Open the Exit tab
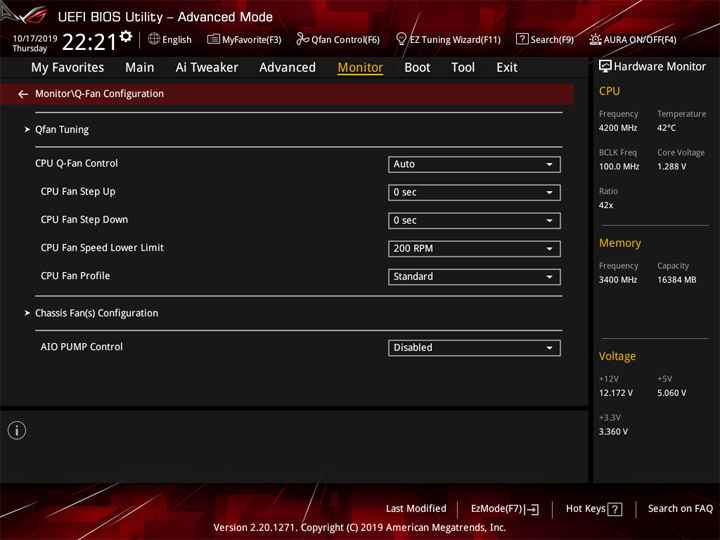This screenshot has height=540, width=720. 507,68
